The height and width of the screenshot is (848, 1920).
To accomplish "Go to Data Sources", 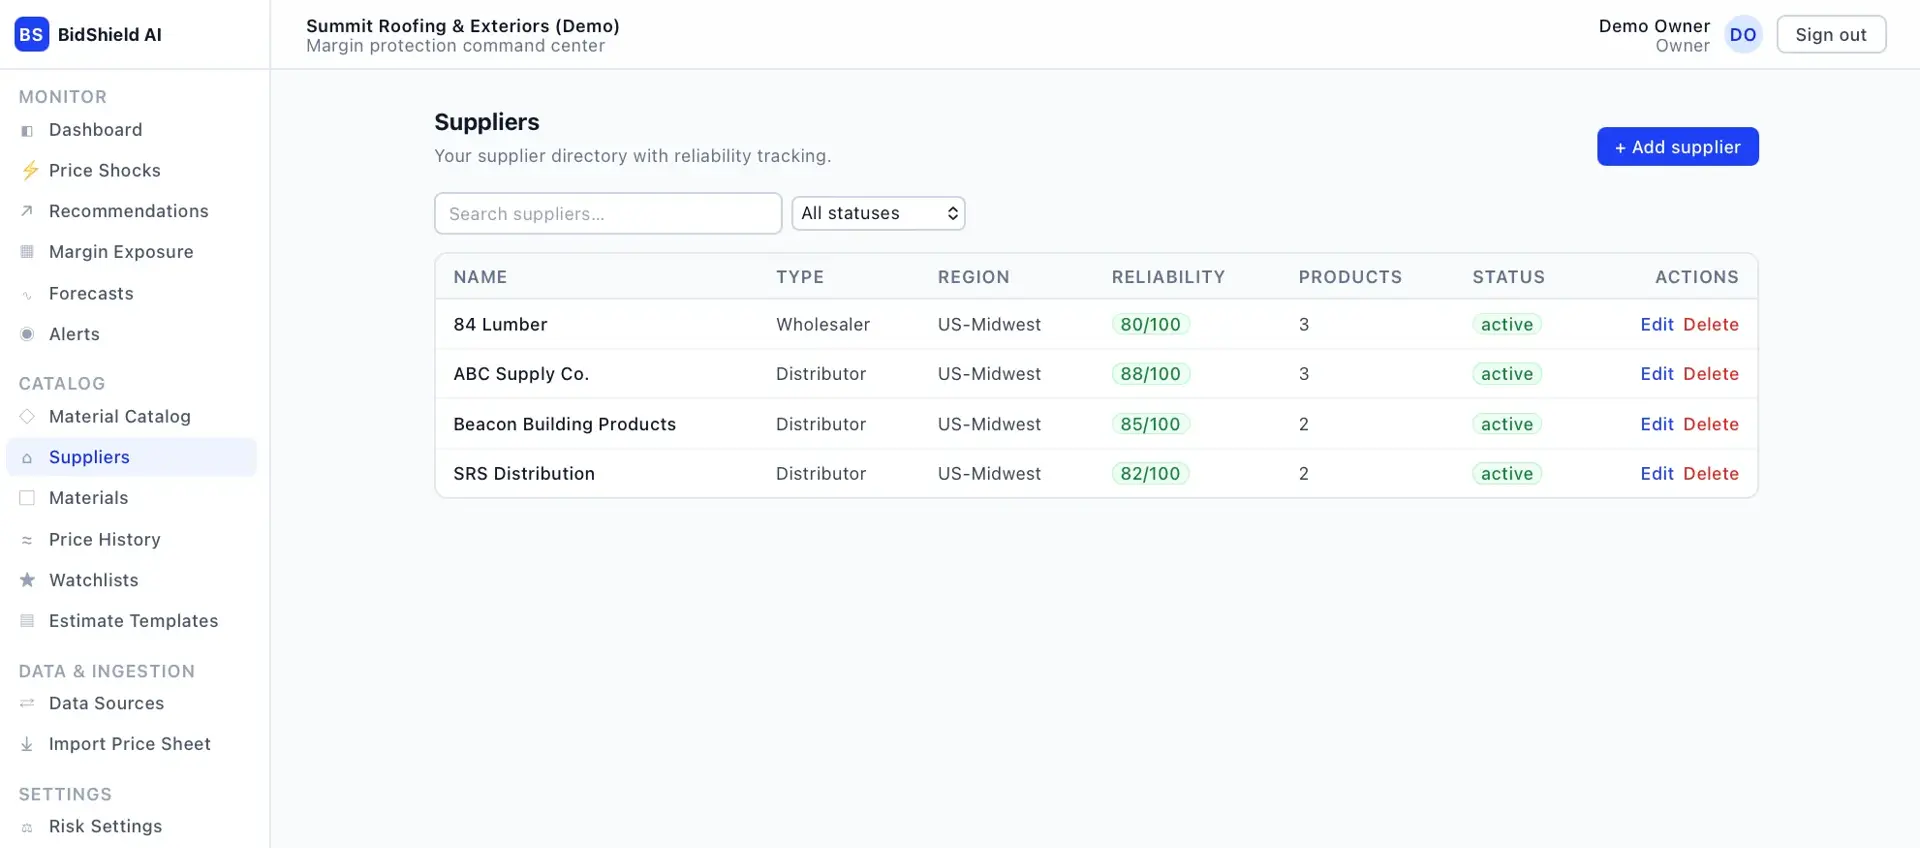I will 131,703.
